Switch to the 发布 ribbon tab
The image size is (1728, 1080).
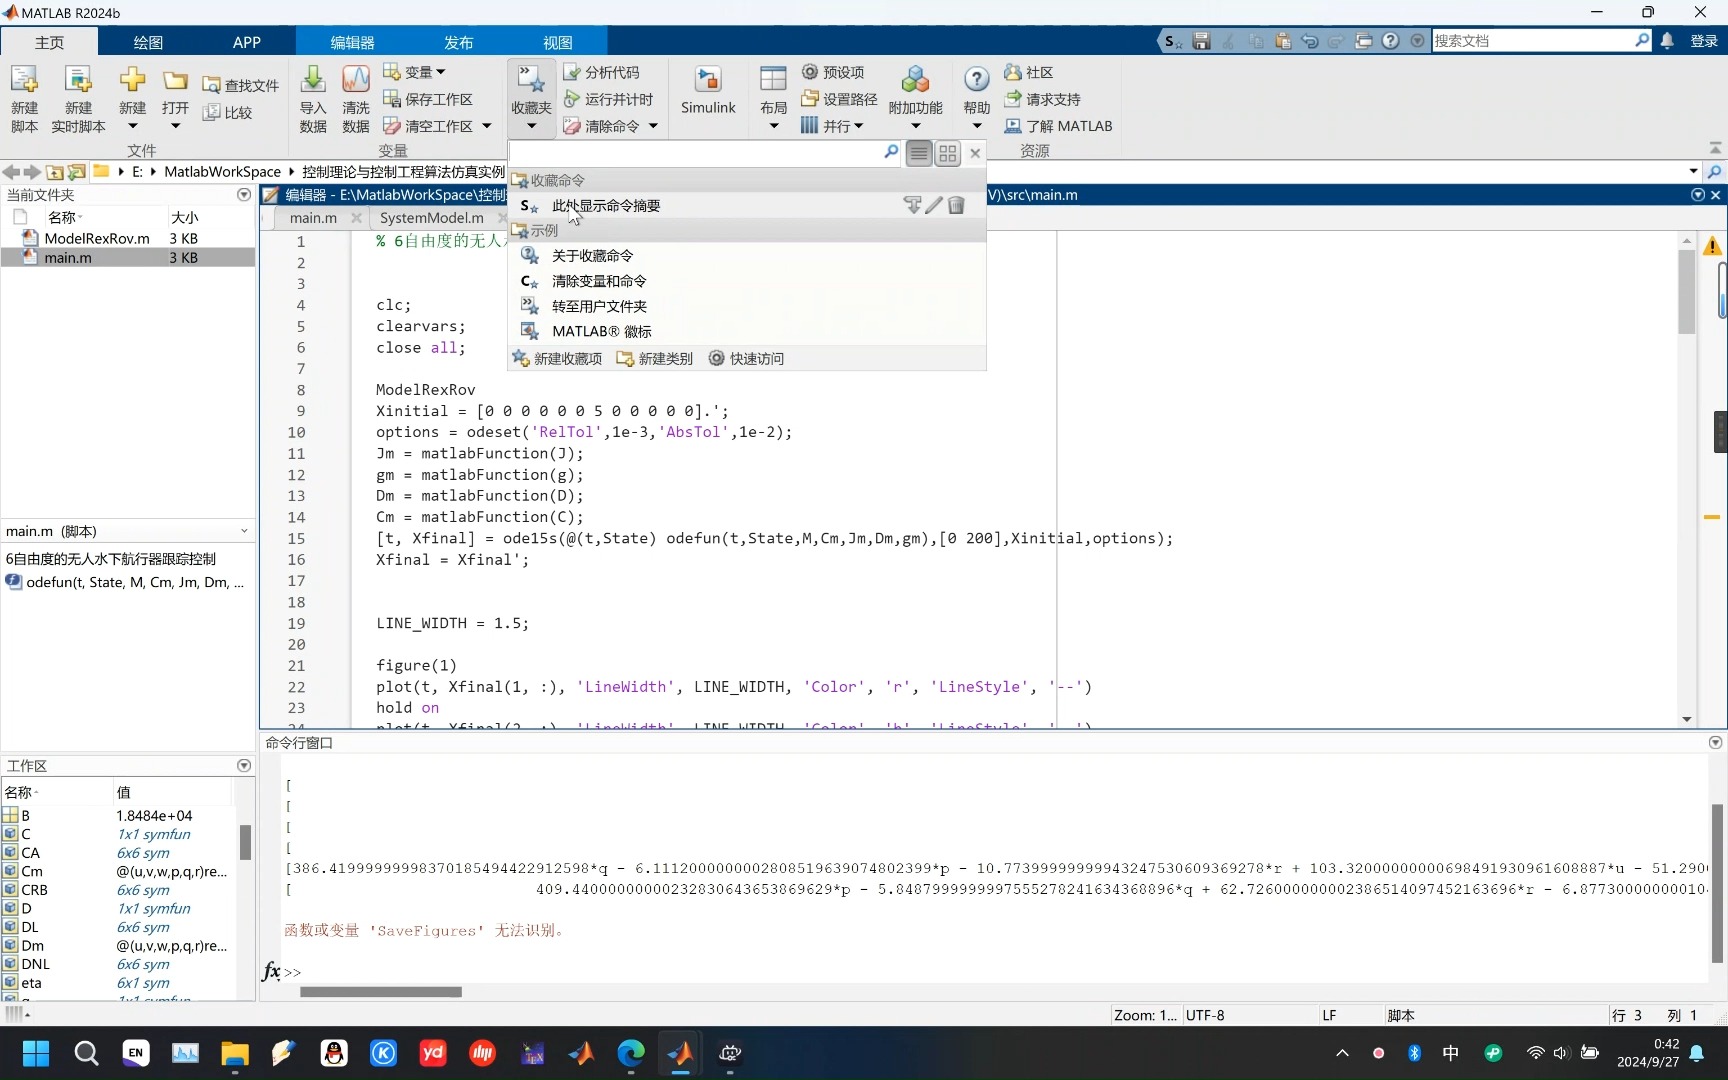click(458, 42)
